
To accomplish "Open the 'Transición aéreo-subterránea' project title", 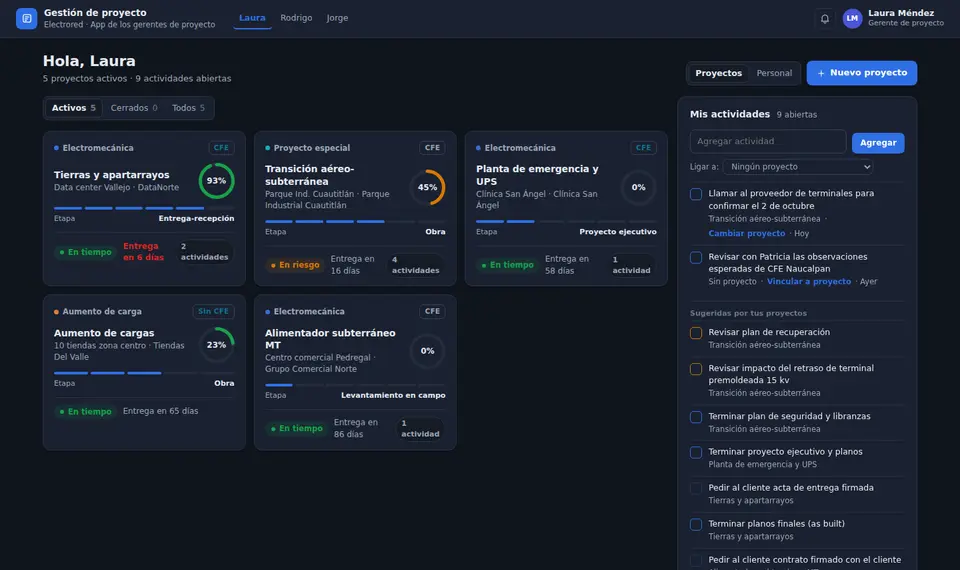I will 309,175.
